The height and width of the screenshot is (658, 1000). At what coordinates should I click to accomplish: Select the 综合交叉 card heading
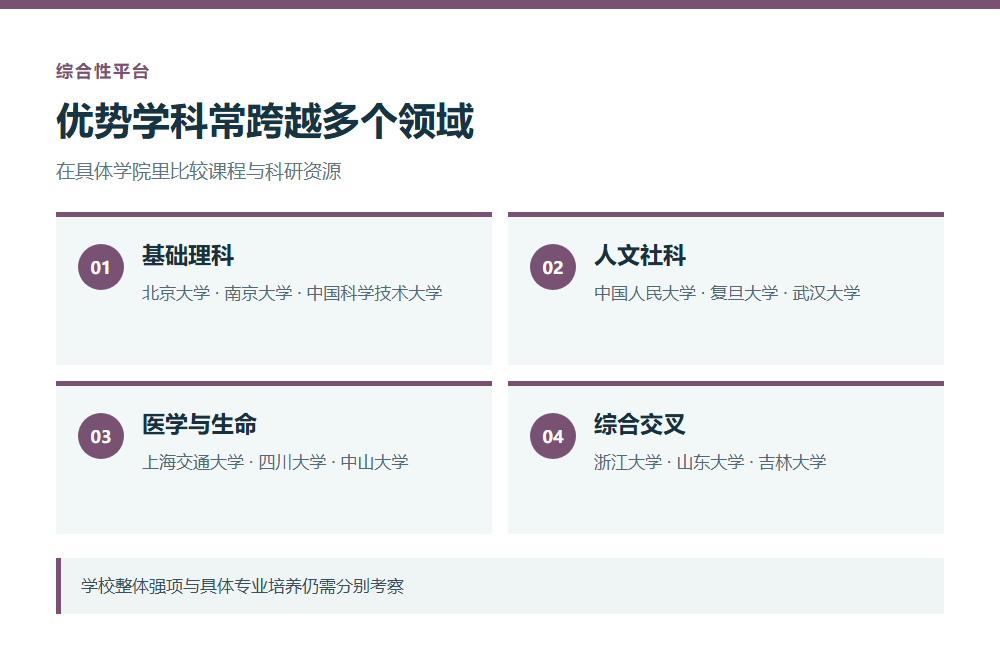click(640, 425)
